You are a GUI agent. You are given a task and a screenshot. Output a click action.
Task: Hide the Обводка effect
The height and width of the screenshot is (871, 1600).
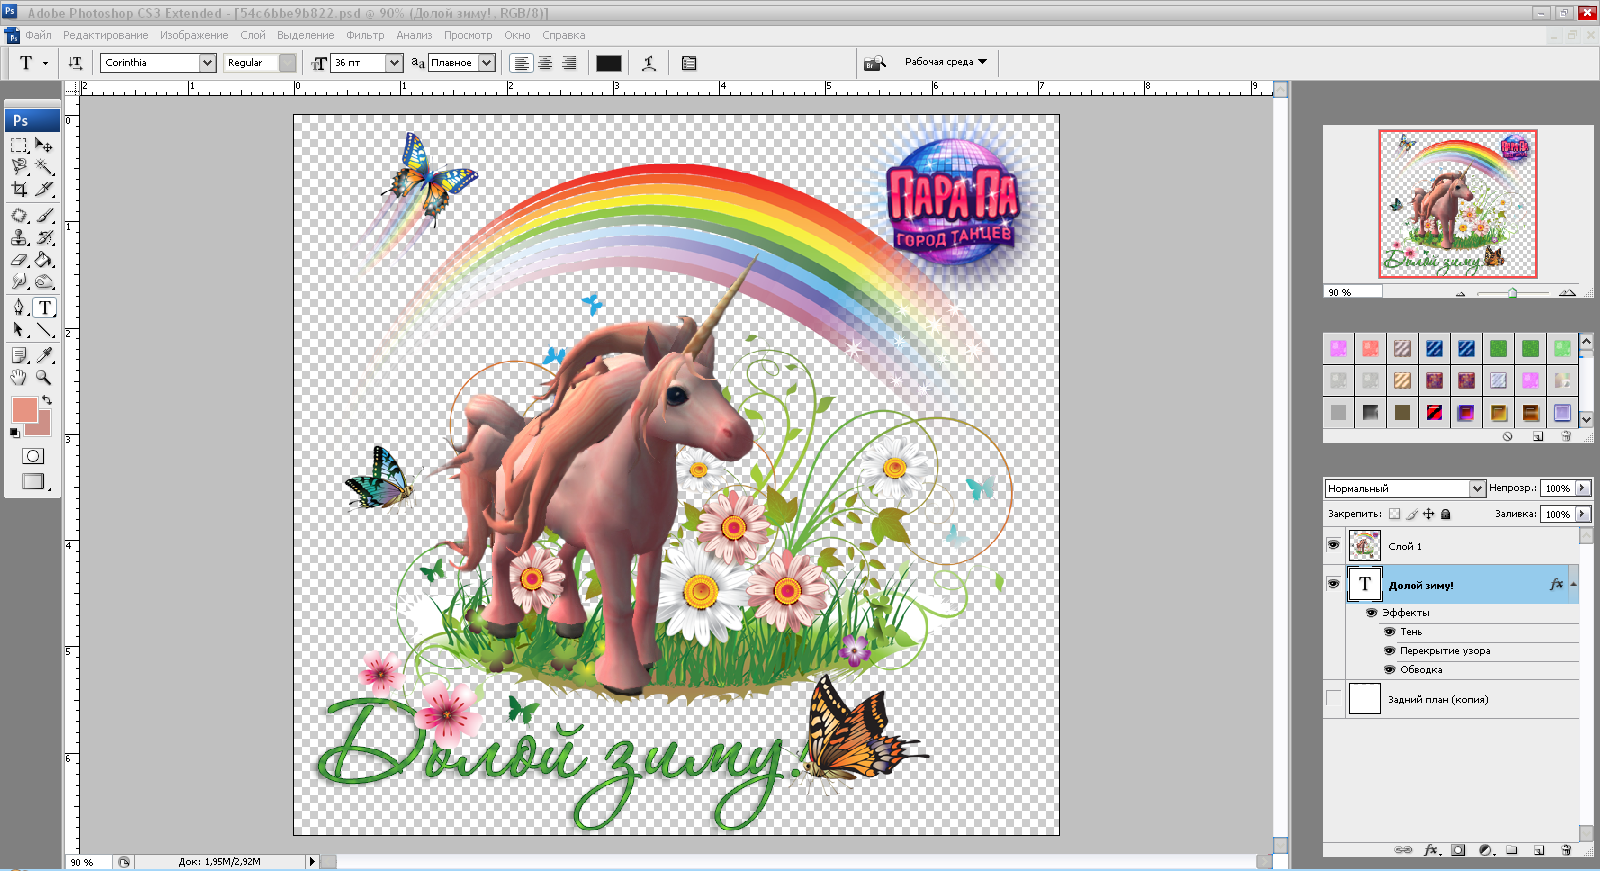pyautogui.click(x=1389, y=669)
